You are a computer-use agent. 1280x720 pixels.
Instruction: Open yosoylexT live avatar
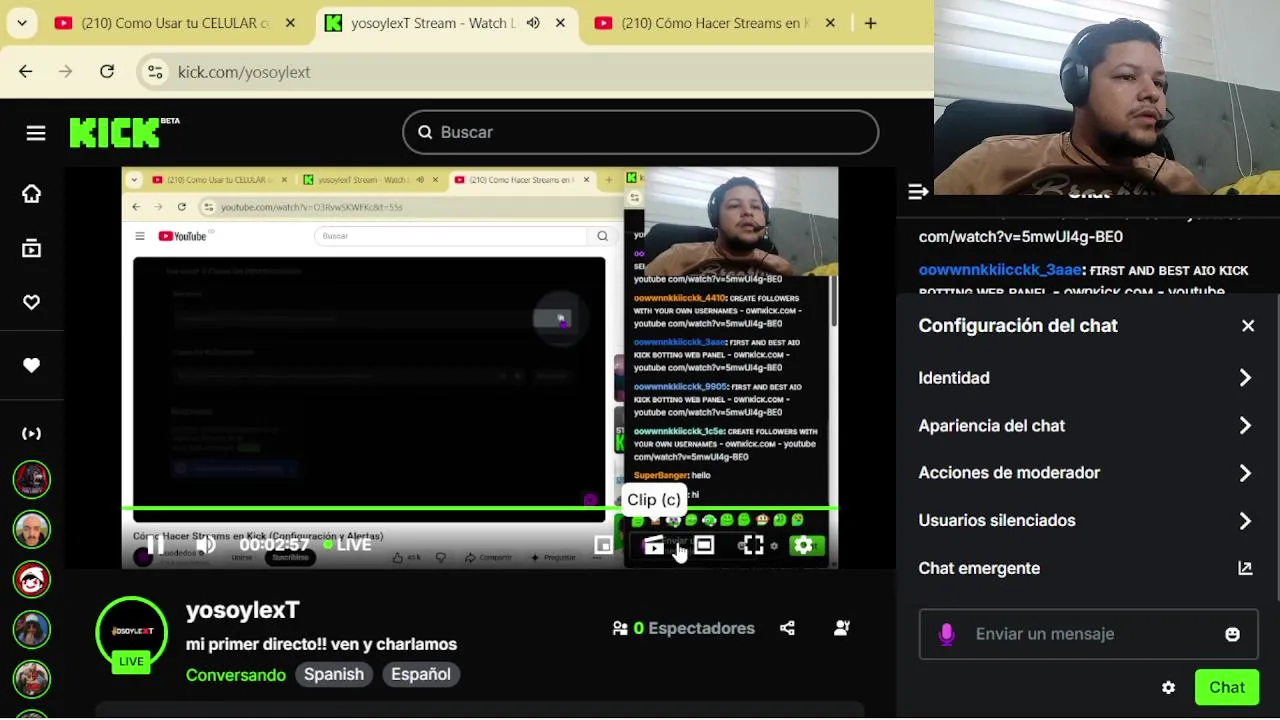pyautogui.click(x=132, y=632)
